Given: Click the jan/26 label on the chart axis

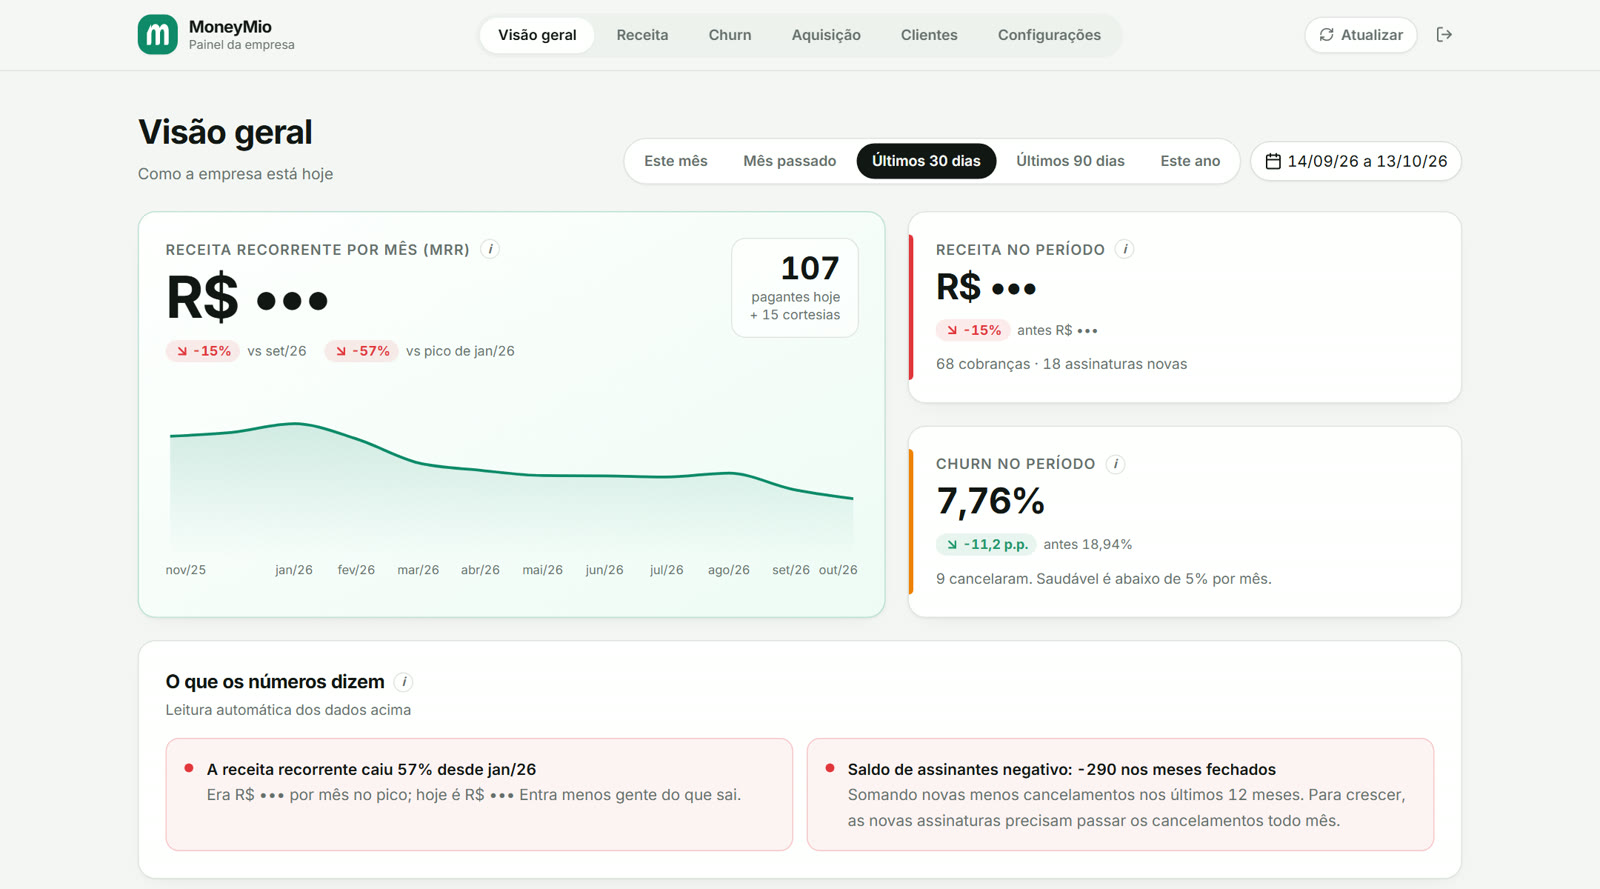Looking at the screenshot, I should pyautogui.click(x=294, y=570).
